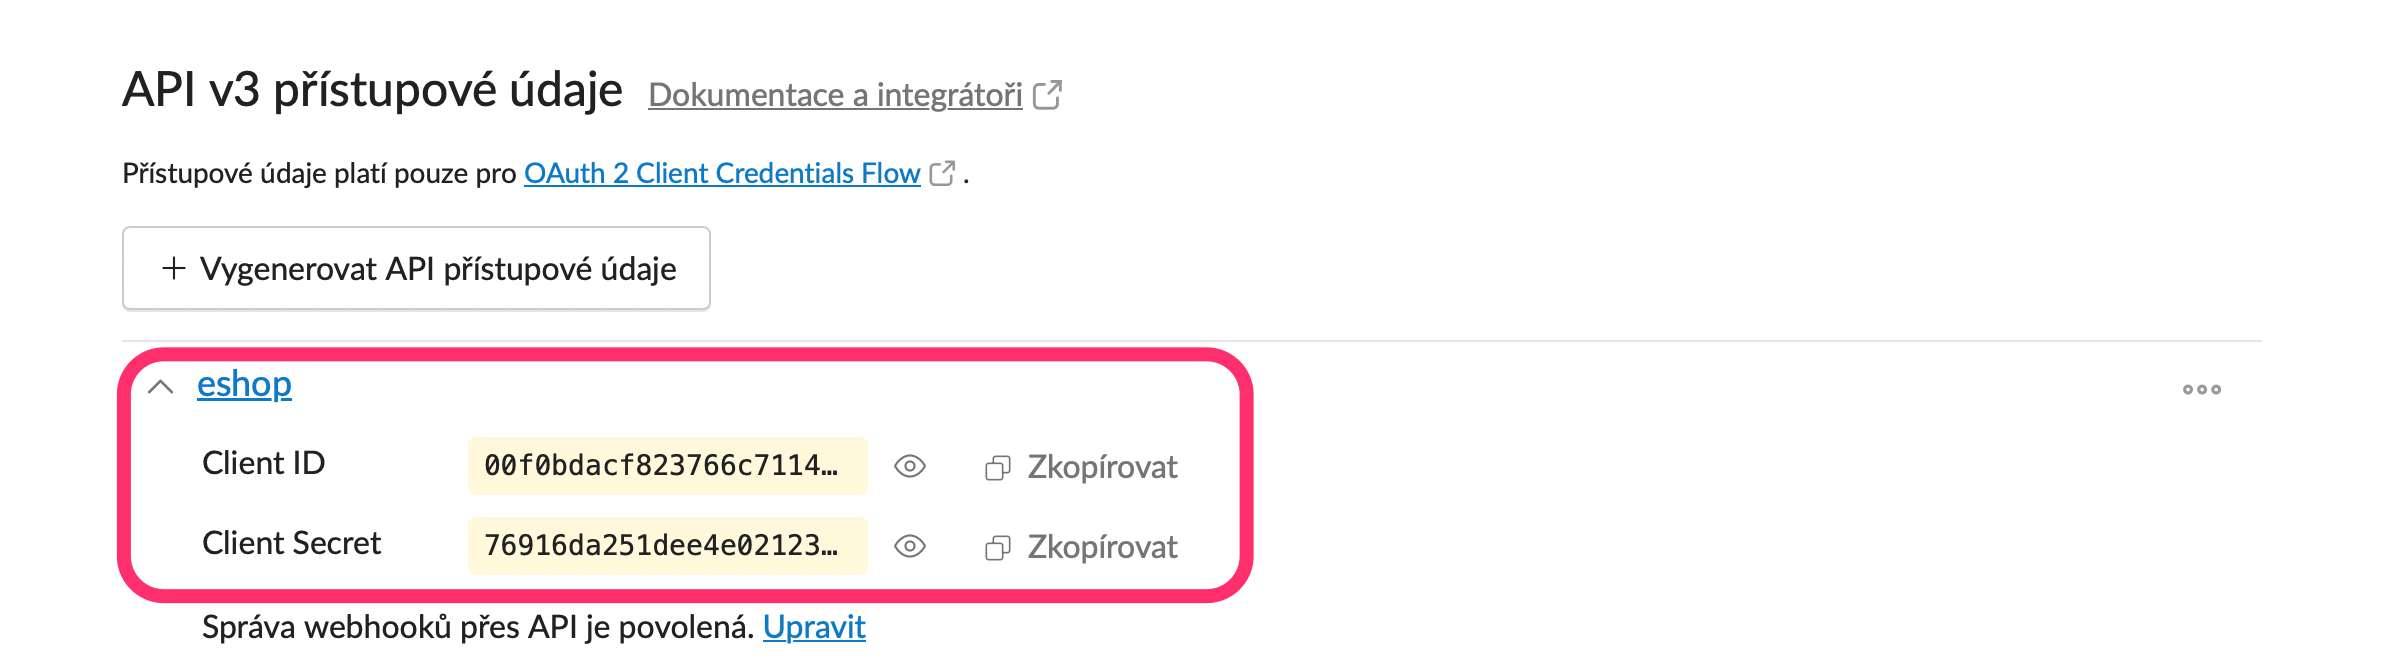Viewport: 2384px width, 672px height.
Task: Open the three-dot options menu for eshop
Action: pos(2201,389)
